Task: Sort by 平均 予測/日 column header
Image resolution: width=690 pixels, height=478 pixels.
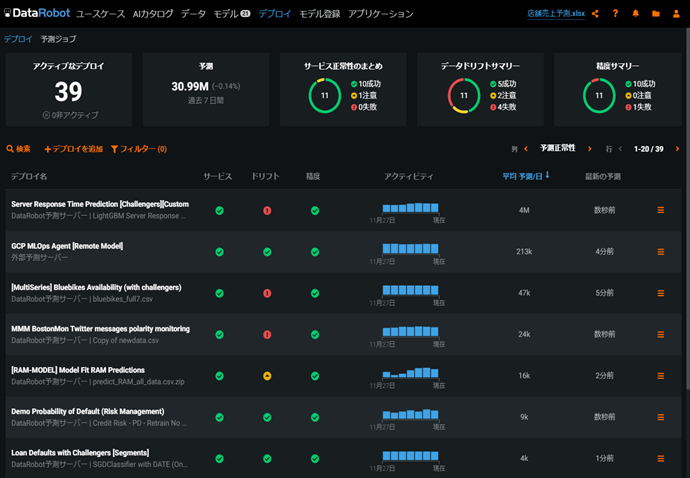Action: (525, 176)
